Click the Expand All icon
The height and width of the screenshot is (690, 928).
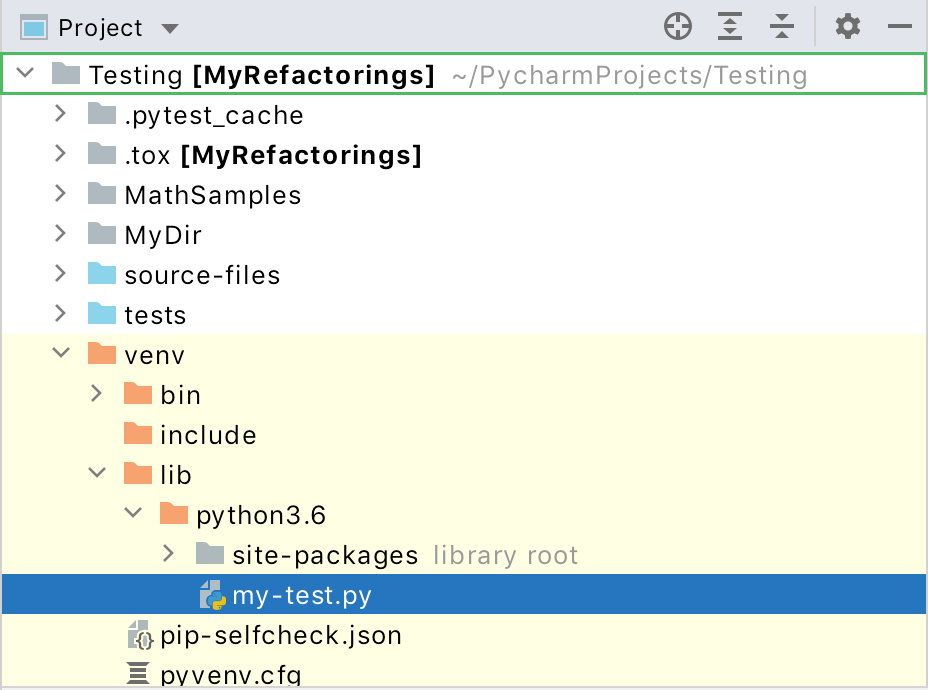point(729,27)
